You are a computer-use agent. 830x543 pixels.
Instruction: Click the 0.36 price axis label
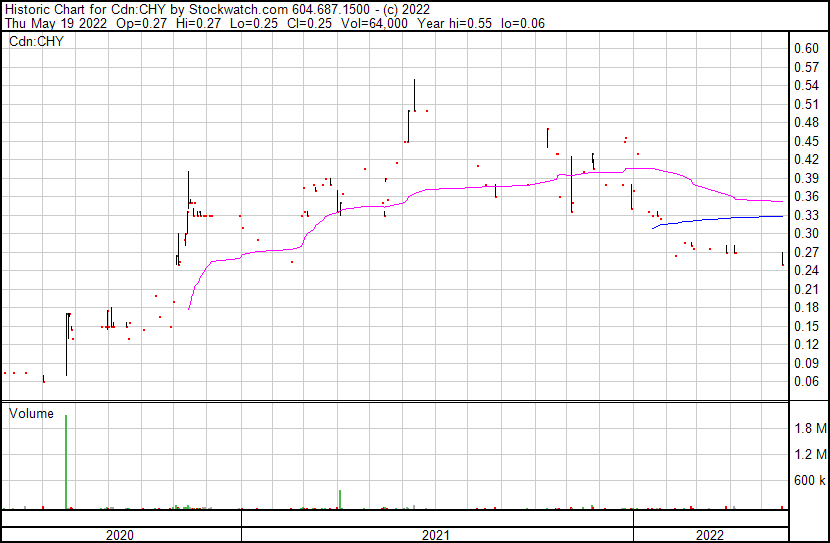tap(806, 196)
